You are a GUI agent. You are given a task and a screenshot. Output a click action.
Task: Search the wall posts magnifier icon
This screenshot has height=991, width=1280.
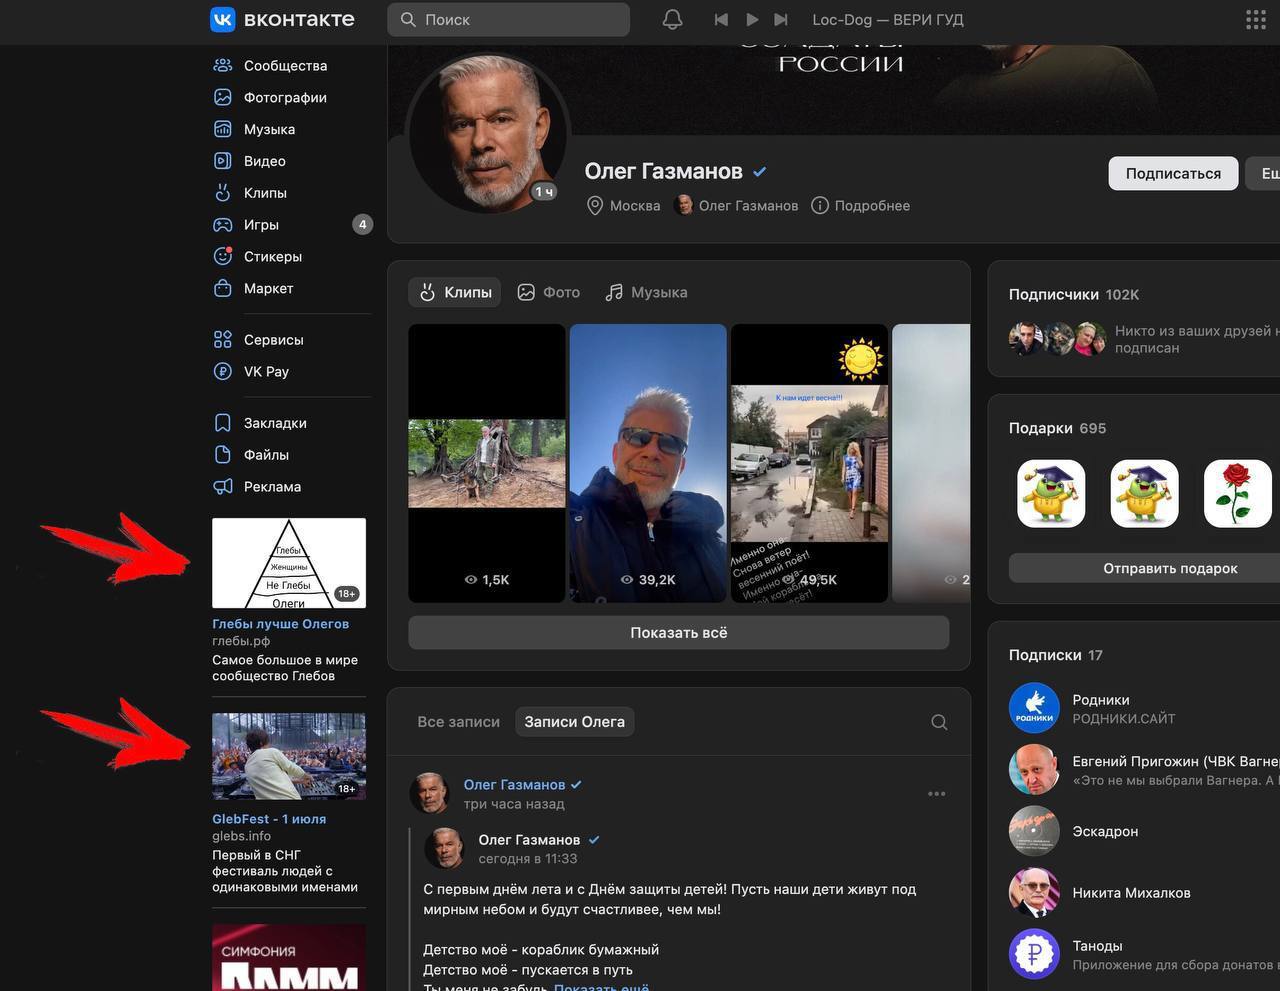(x=939, y=722)
